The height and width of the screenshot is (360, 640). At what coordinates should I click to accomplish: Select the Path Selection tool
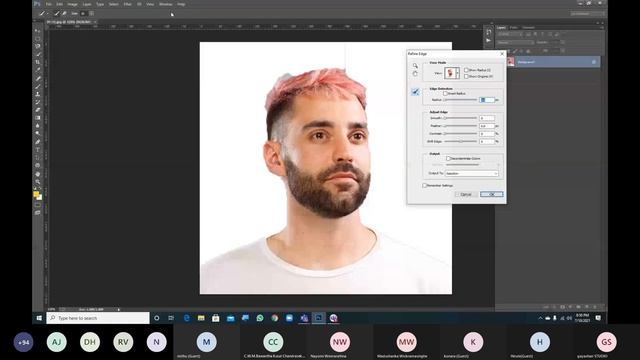tap(38, 158)
